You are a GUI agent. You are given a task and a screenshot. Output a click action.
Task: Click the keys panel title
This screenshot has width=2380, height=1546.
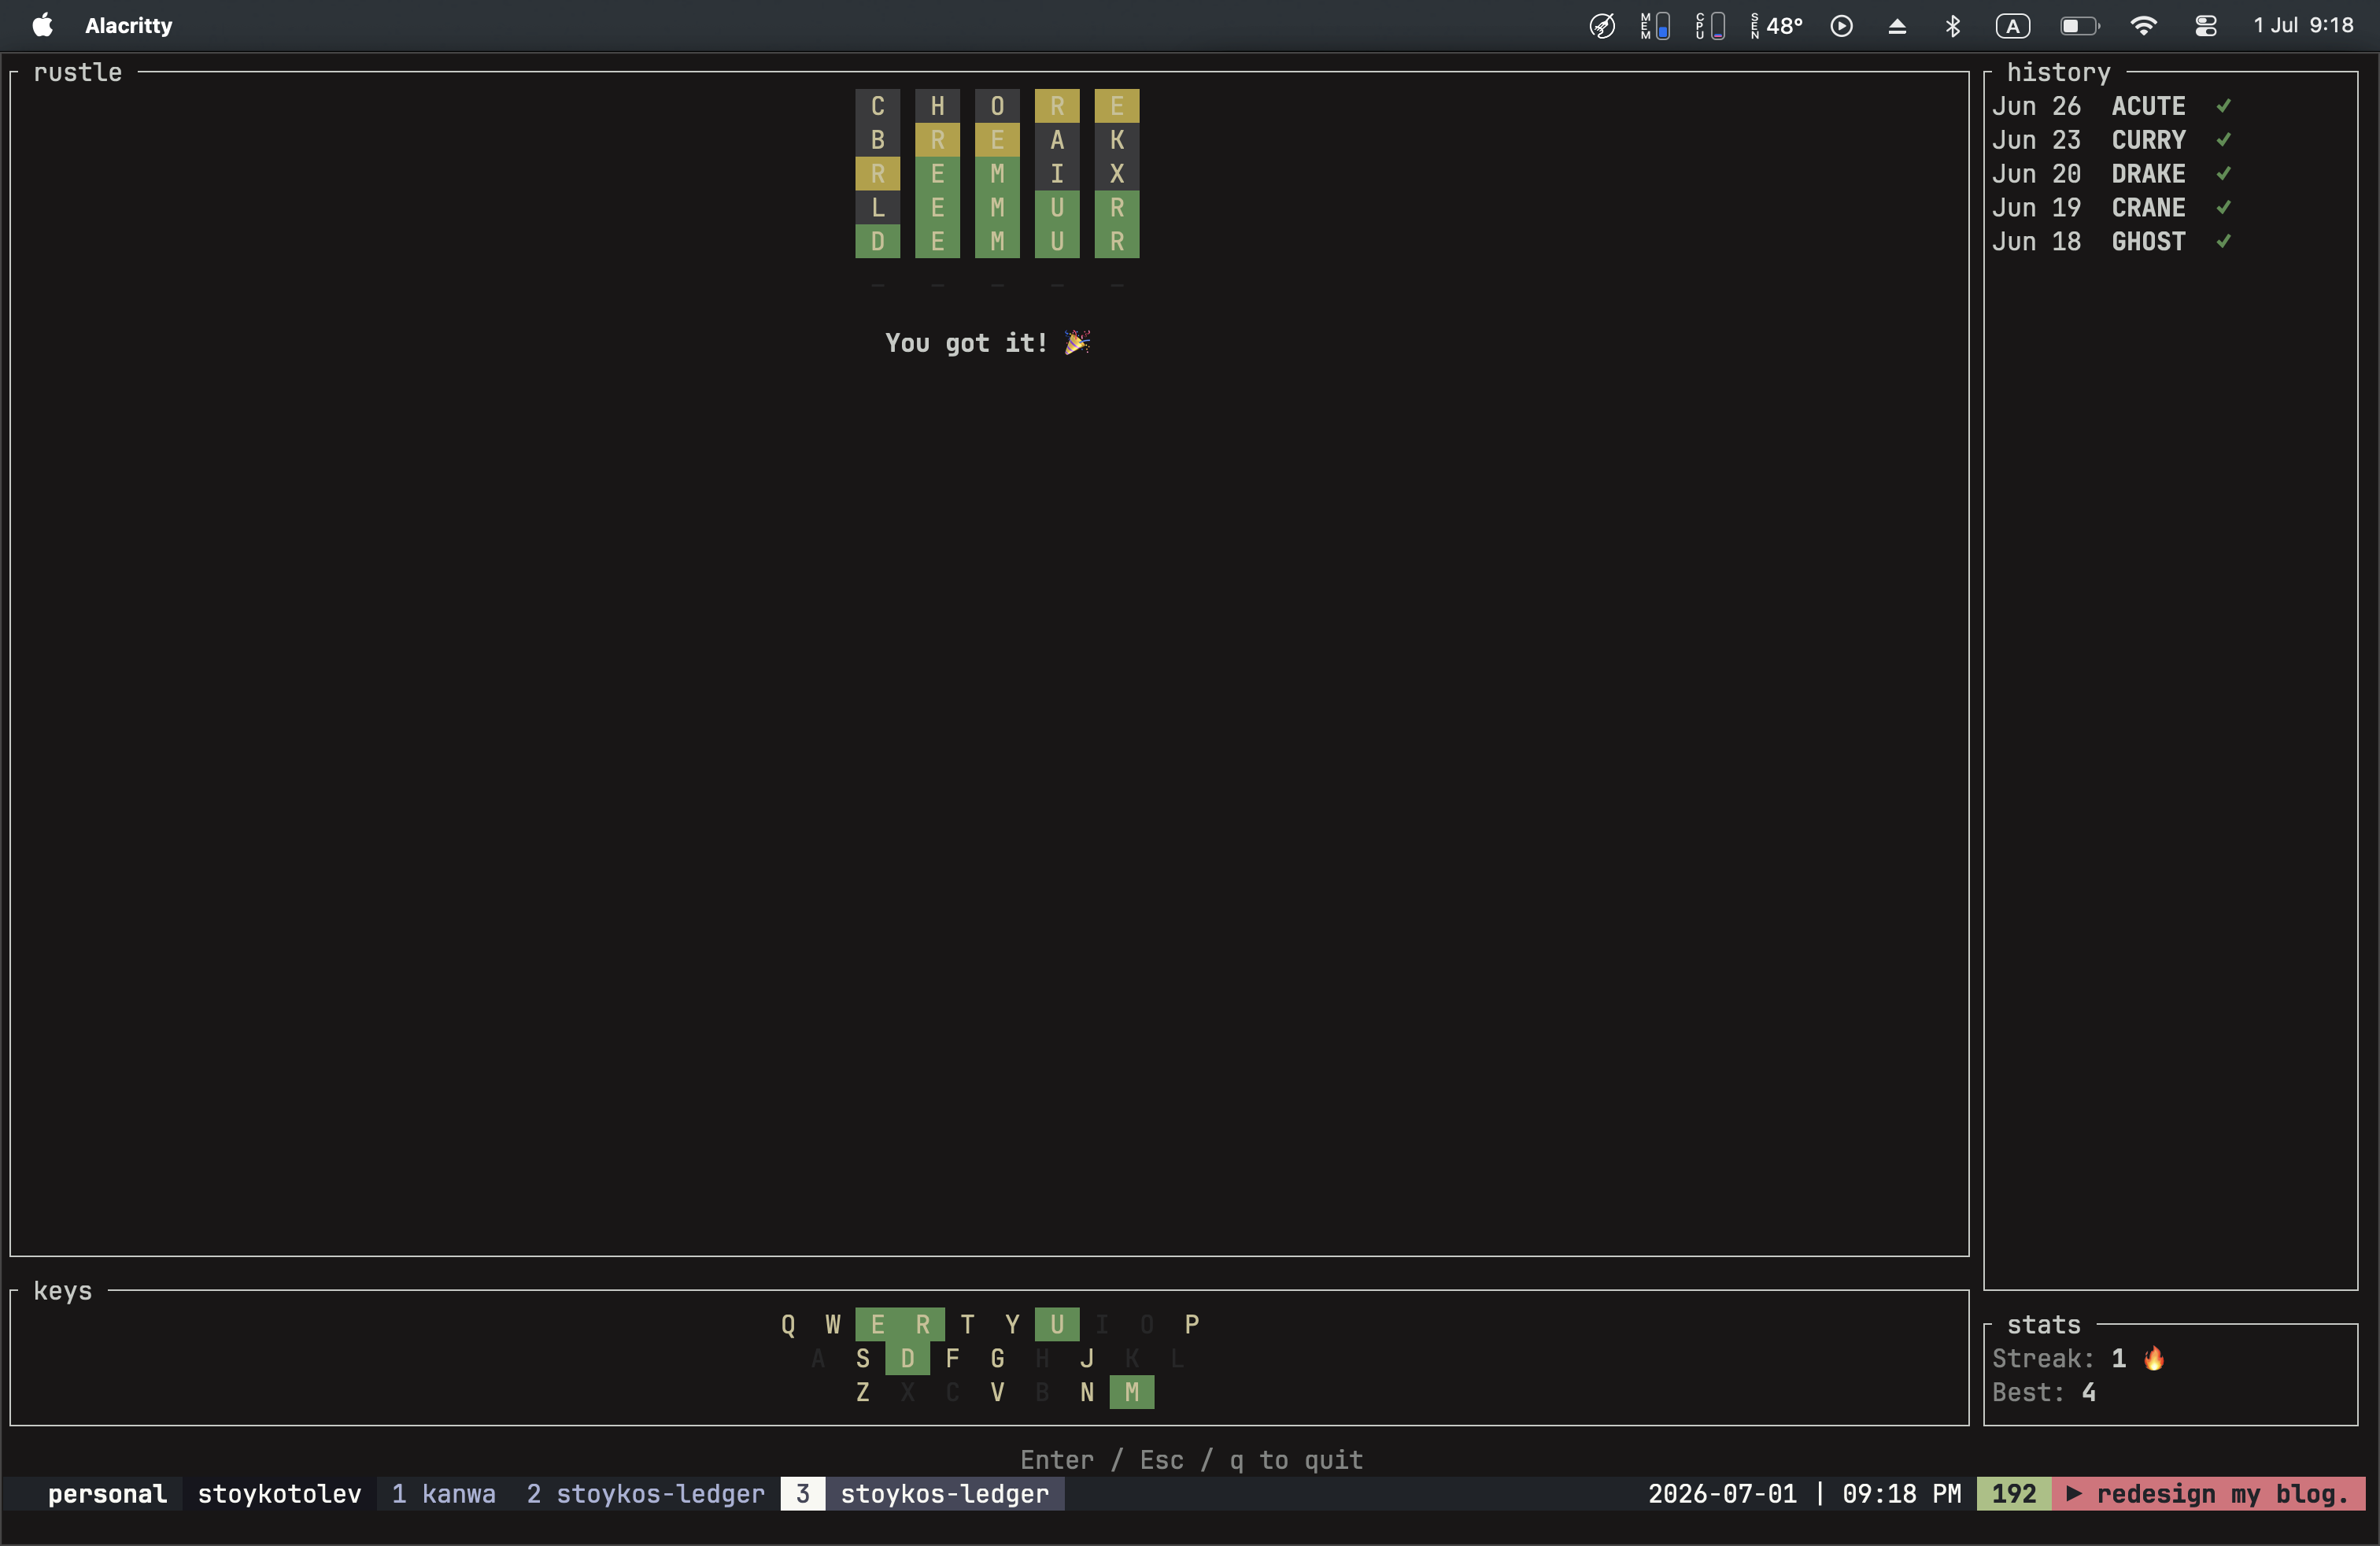click(62, 1290)
